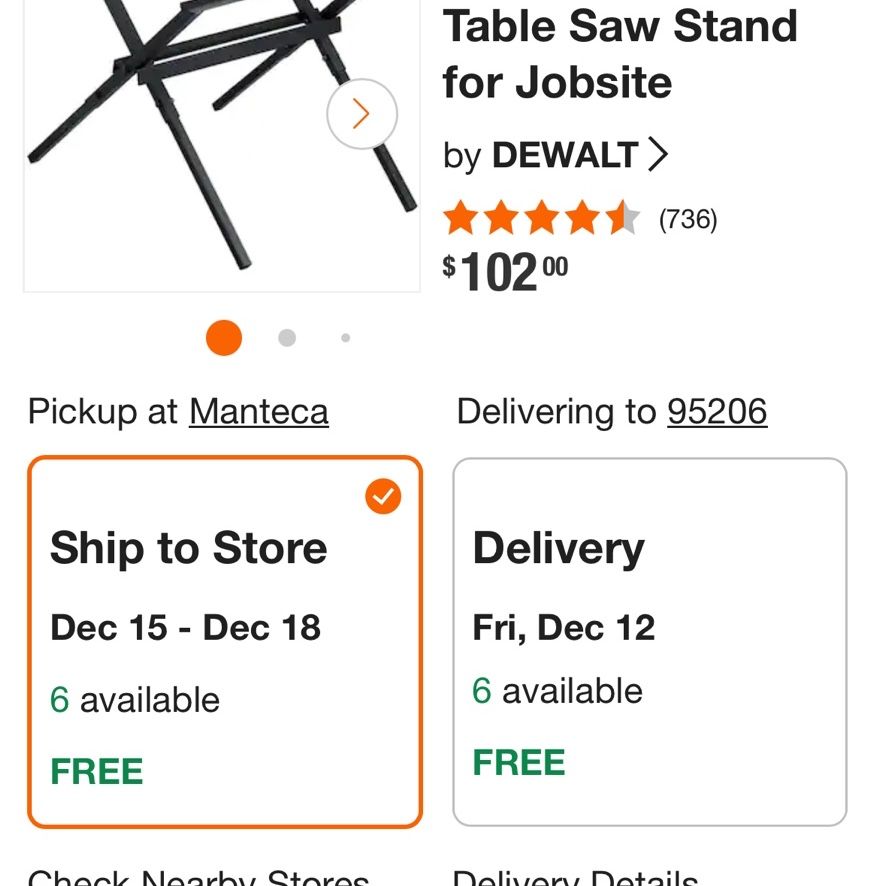Viewport: 886px width, 886px height.
Task: Change pickup store Manteca link
Action: tap(258, 411)
